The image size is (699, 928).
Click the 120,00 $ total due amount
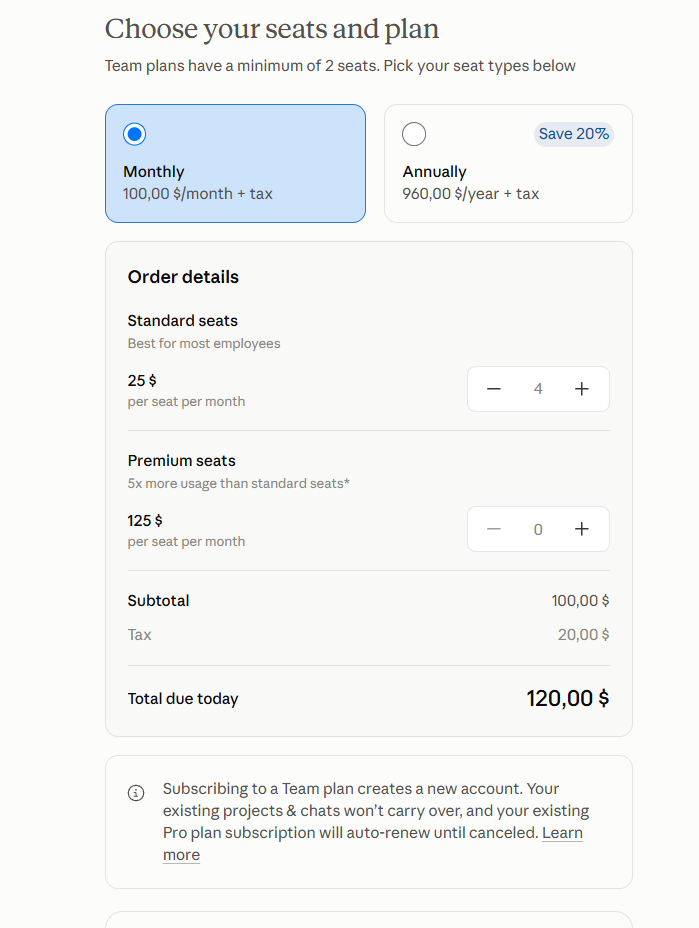coord(568,698)
